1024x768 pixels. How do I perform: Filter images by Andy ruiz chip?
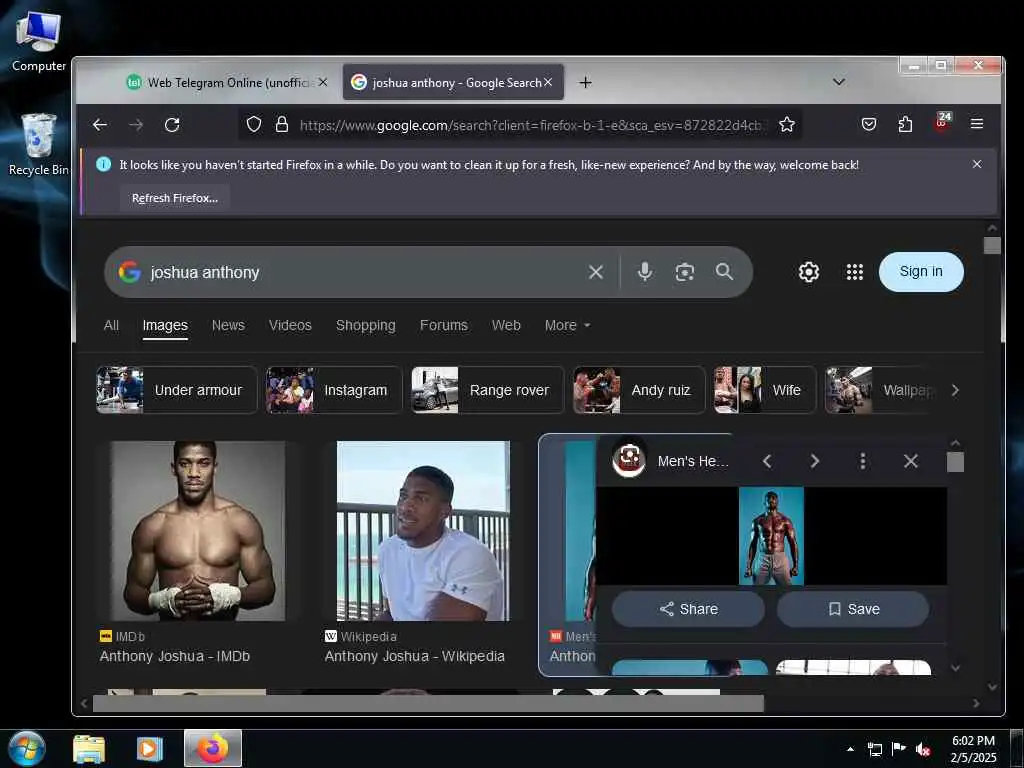tap(639, 390)
